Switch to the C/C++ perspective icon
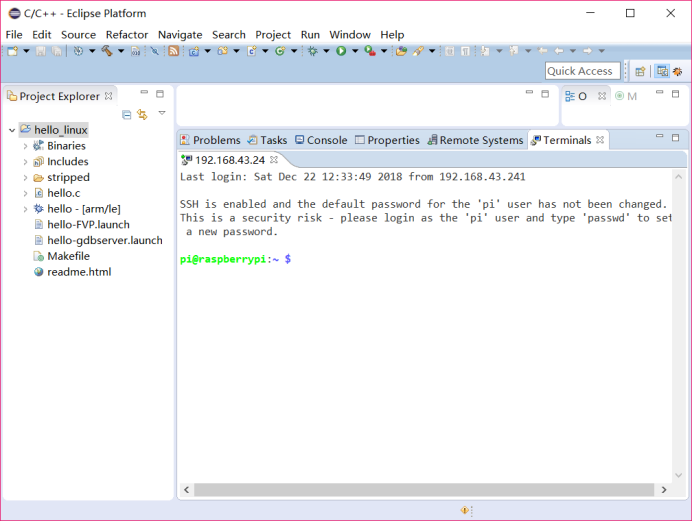 (662, 71)
